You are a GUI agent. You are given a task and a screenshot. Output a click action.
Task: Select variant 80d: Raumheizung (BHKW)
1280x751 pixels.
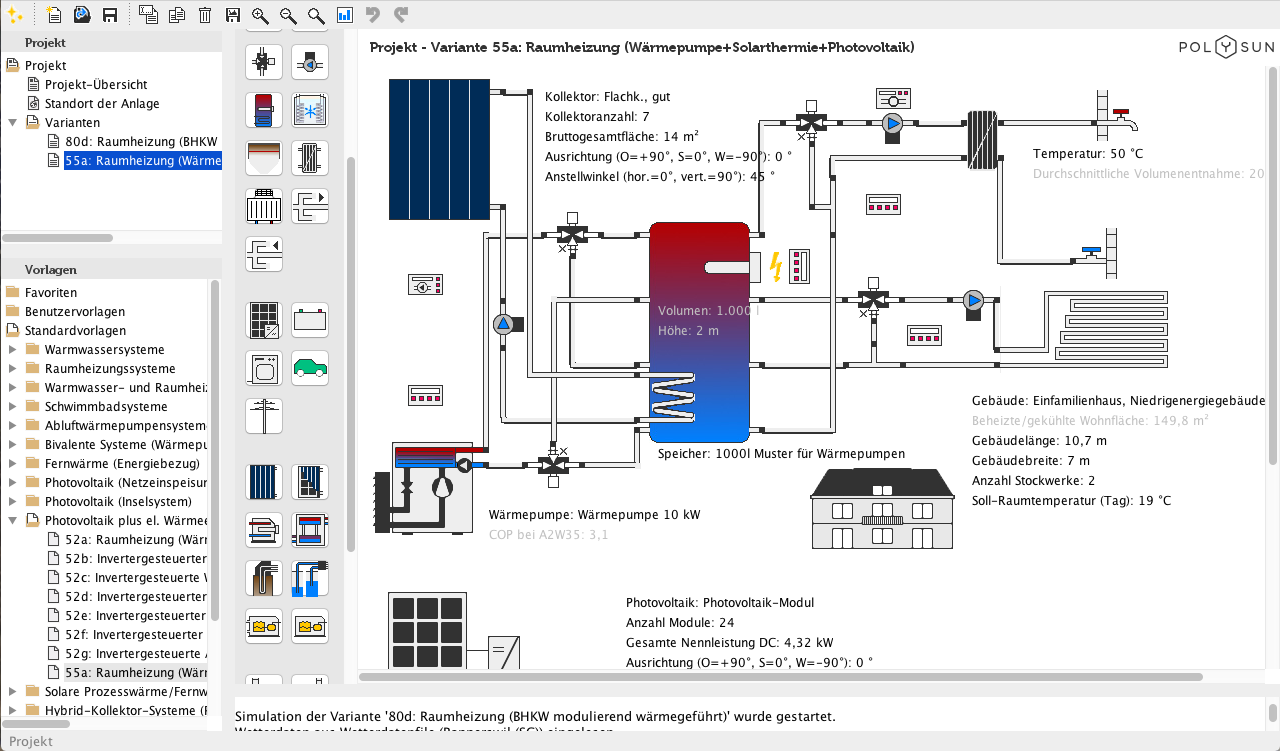click(x=140, y=141)
